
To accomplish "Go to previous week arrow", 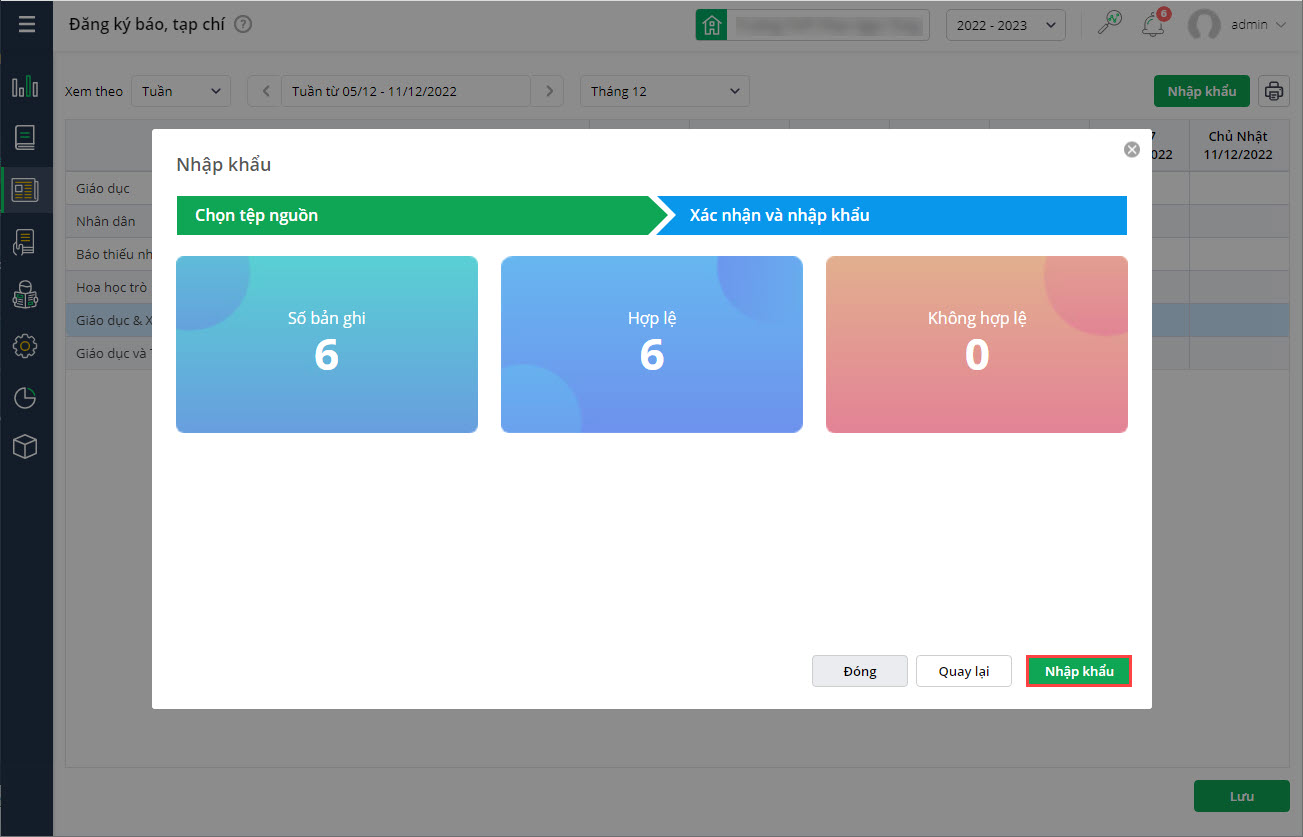I will click(265, 91).
